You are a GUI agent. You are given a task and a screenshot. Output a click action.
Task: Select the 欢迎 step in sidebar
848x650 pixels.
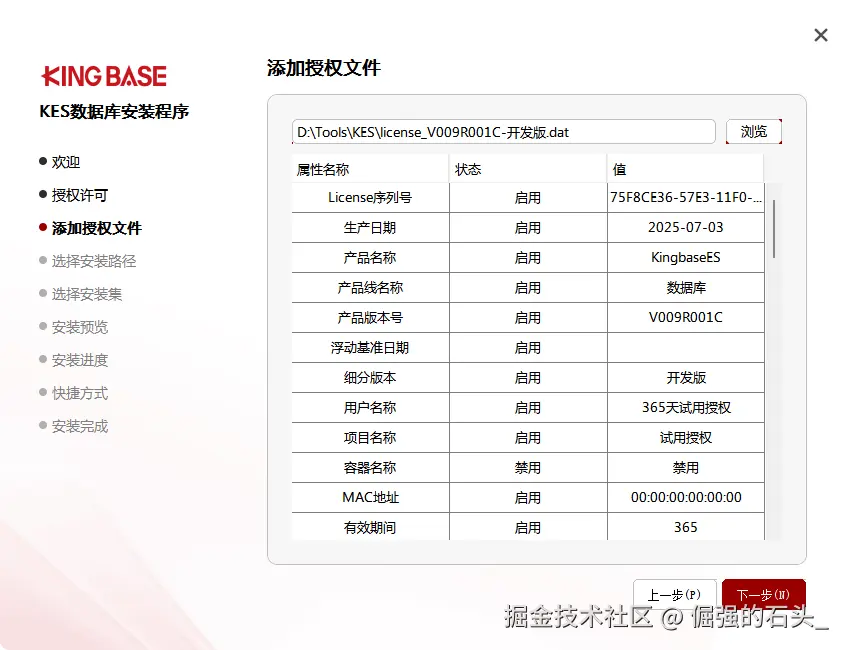click(59, 162)
